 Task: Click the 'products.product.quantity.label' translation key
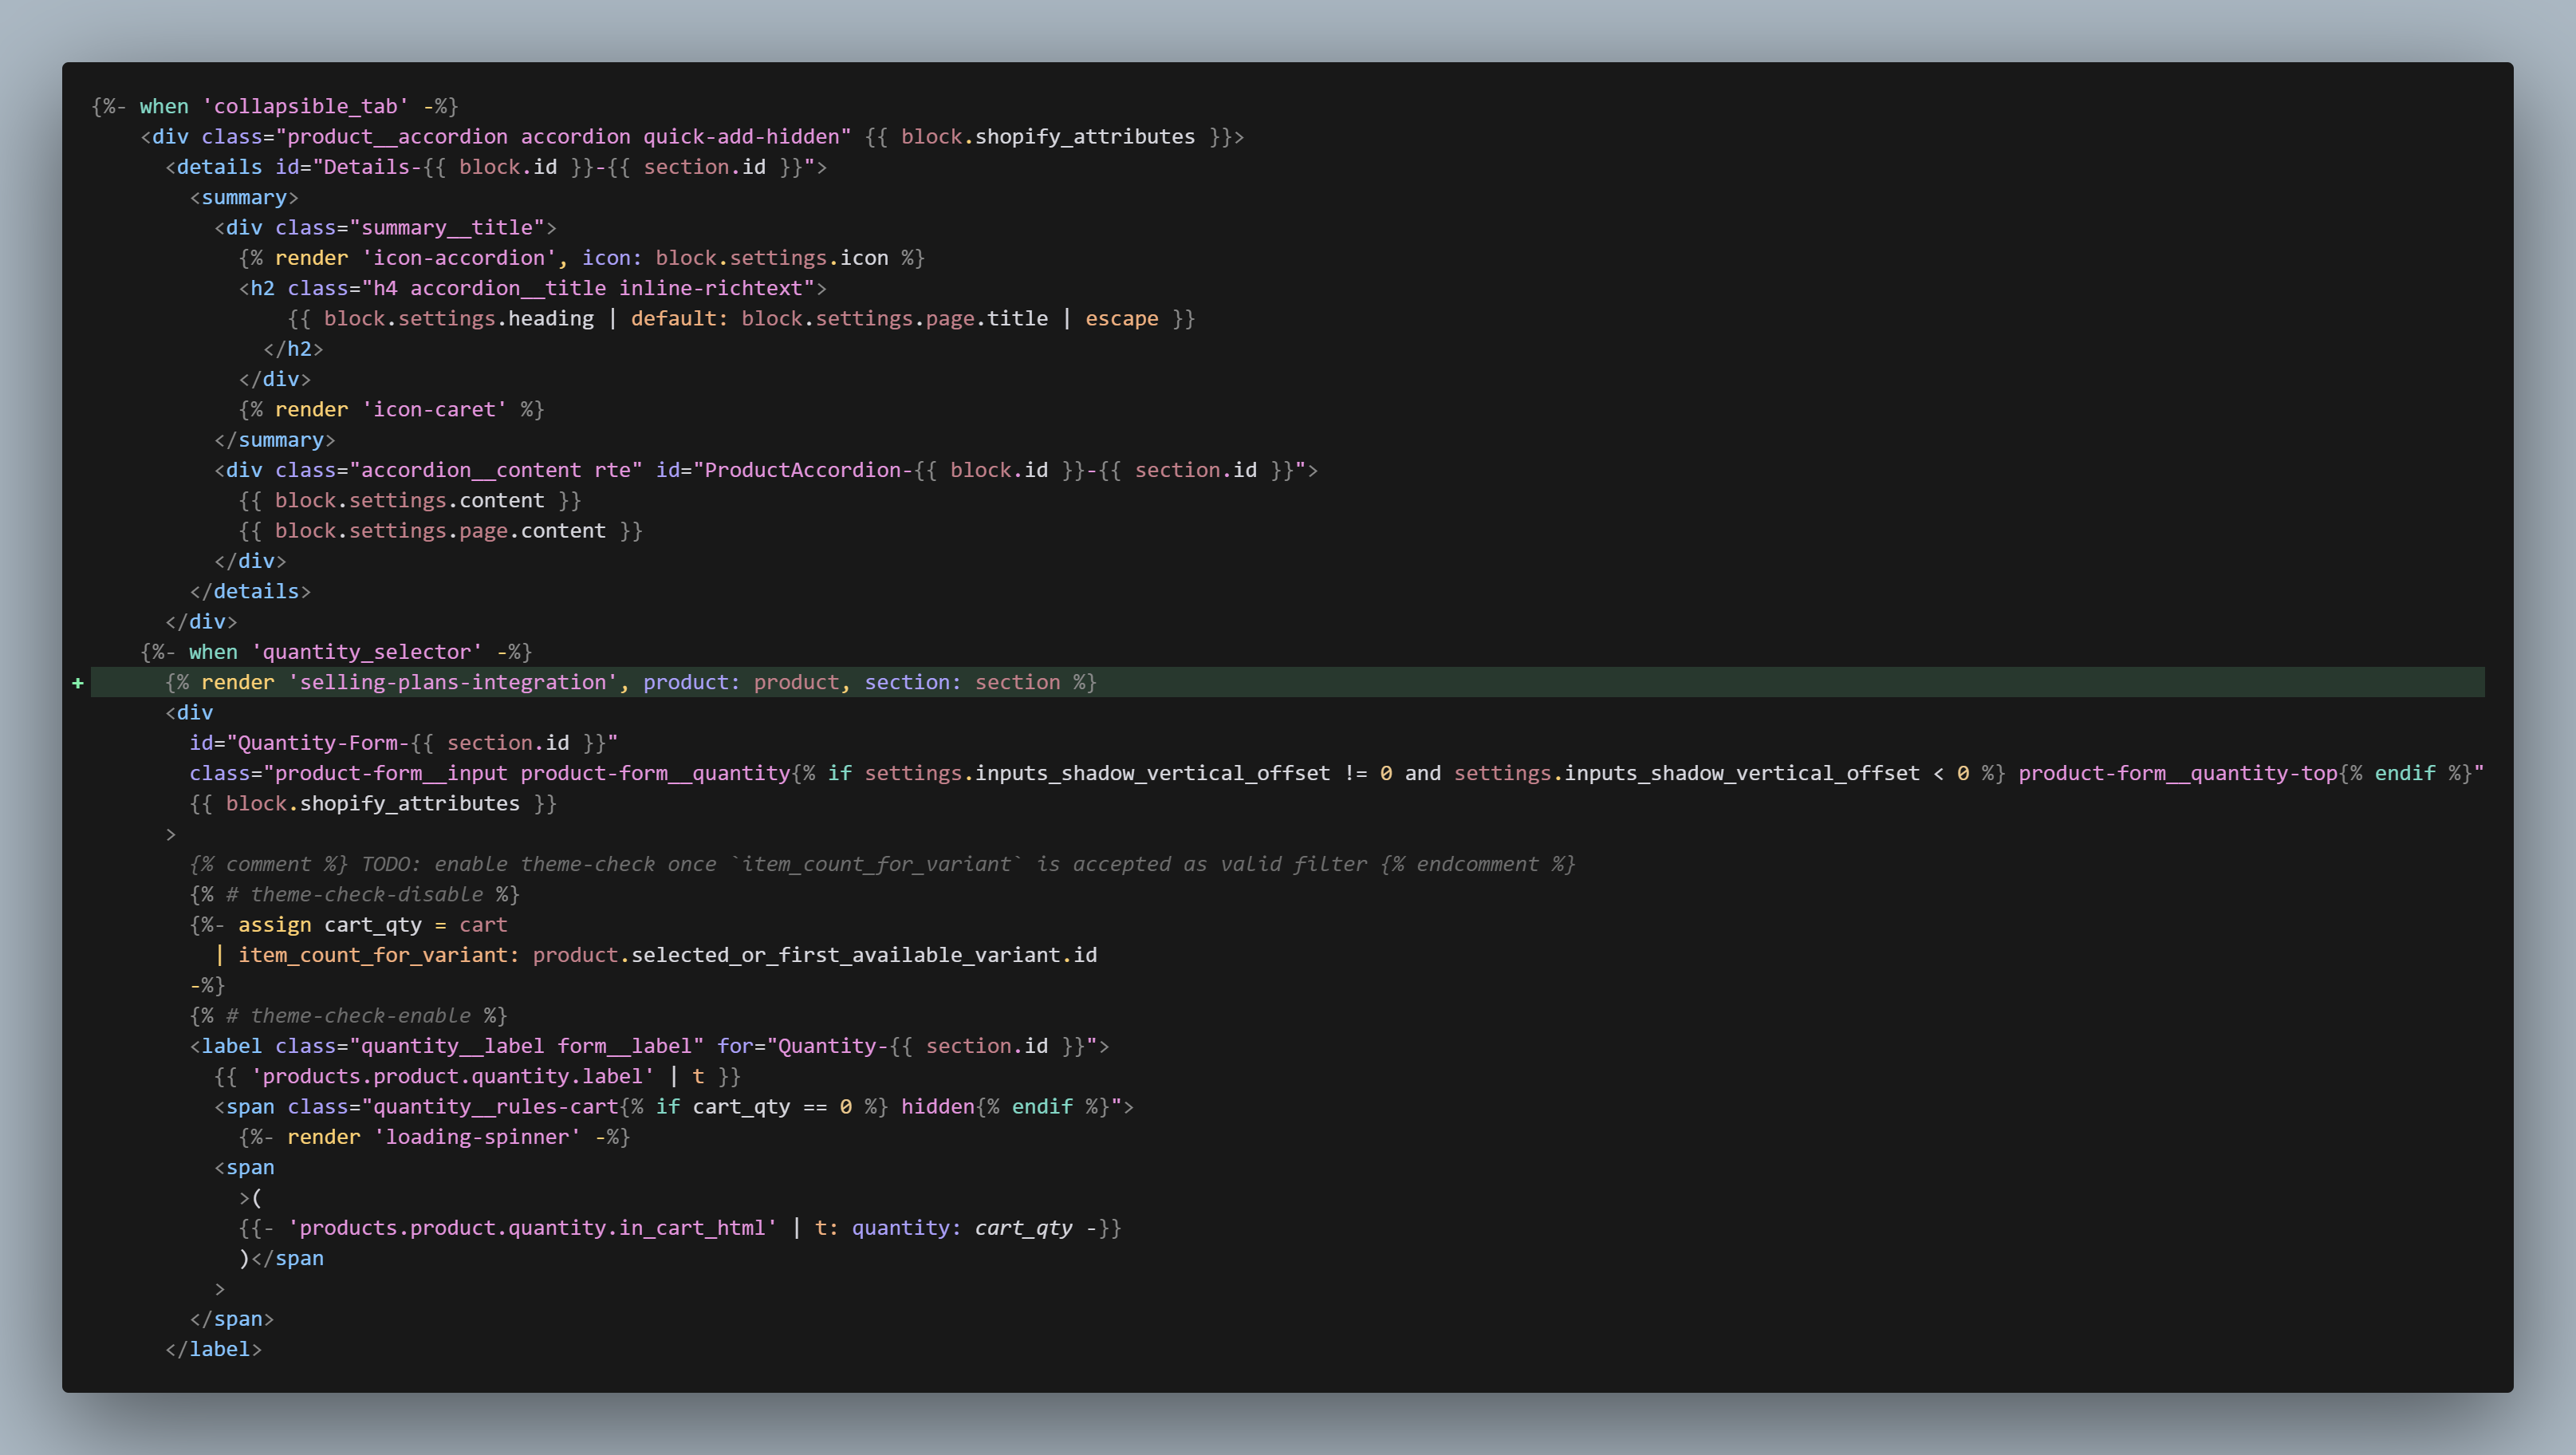tap(452, 1076)
